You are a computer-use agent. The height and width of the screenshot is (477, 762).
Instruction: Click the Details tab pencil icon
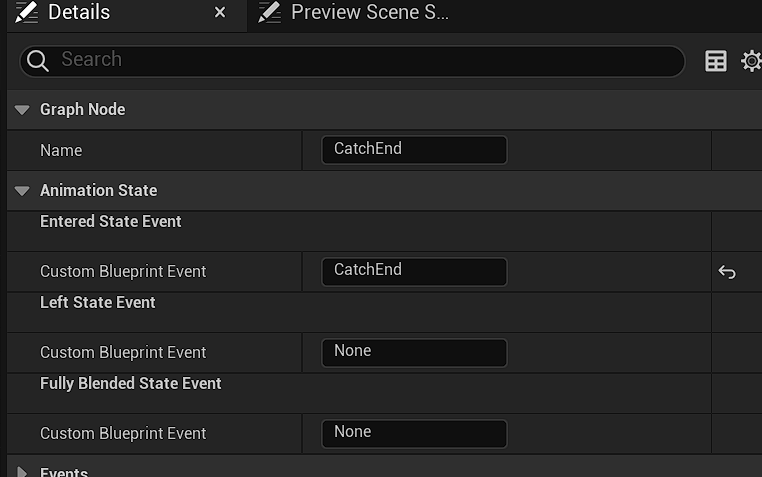(26, 12)
